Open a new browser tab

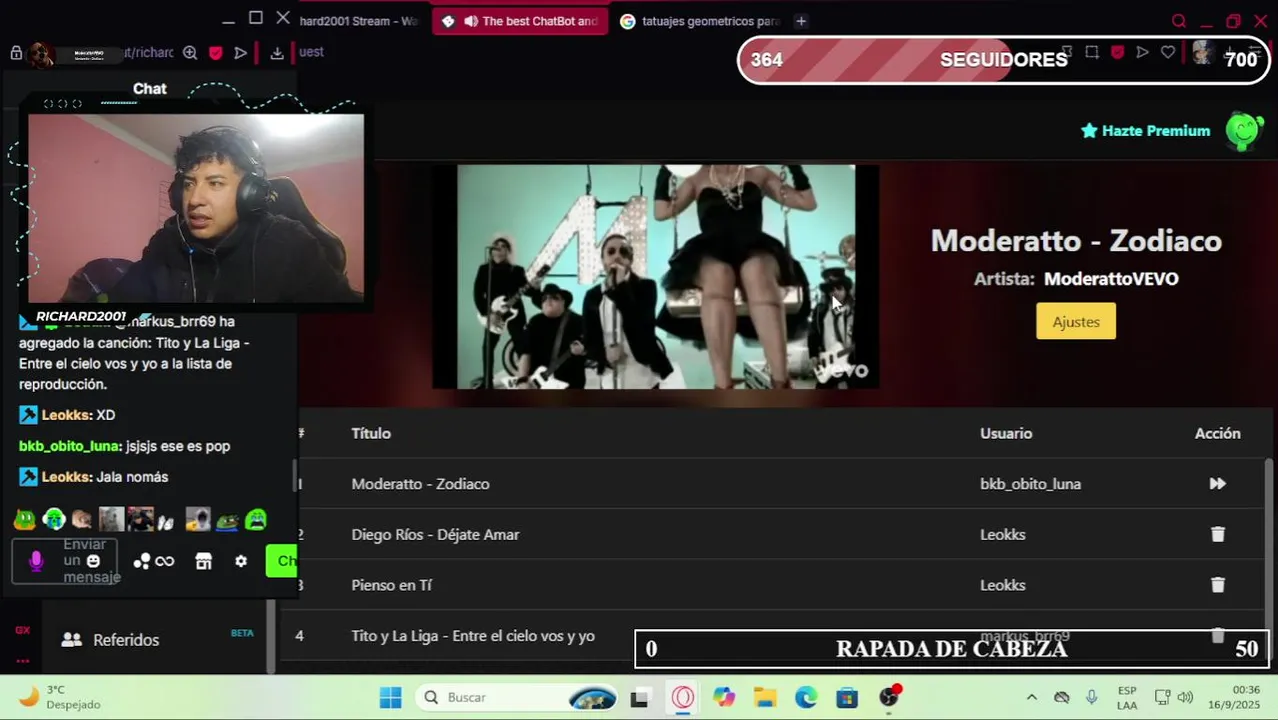[x=801, y=21]
